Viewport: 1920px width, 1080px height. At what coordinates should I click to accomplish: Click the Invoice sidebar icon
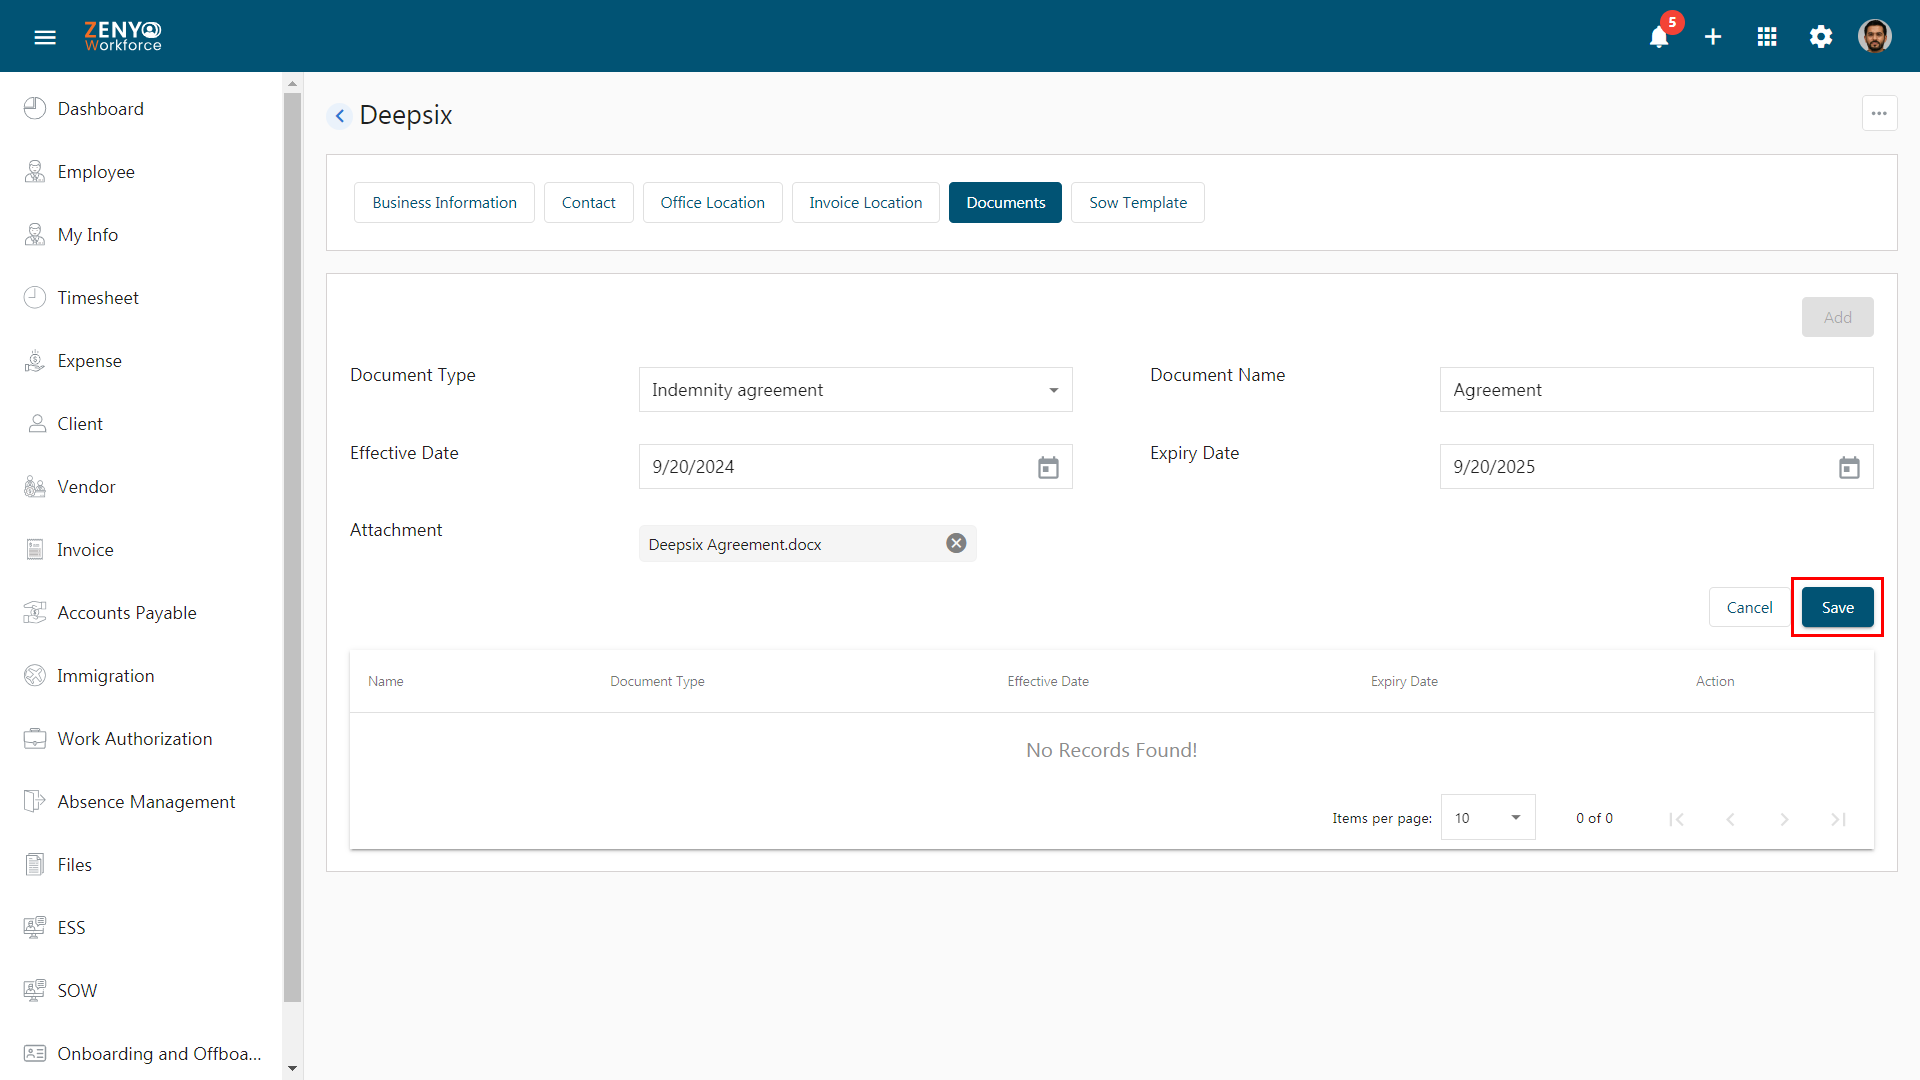point(34,549)
